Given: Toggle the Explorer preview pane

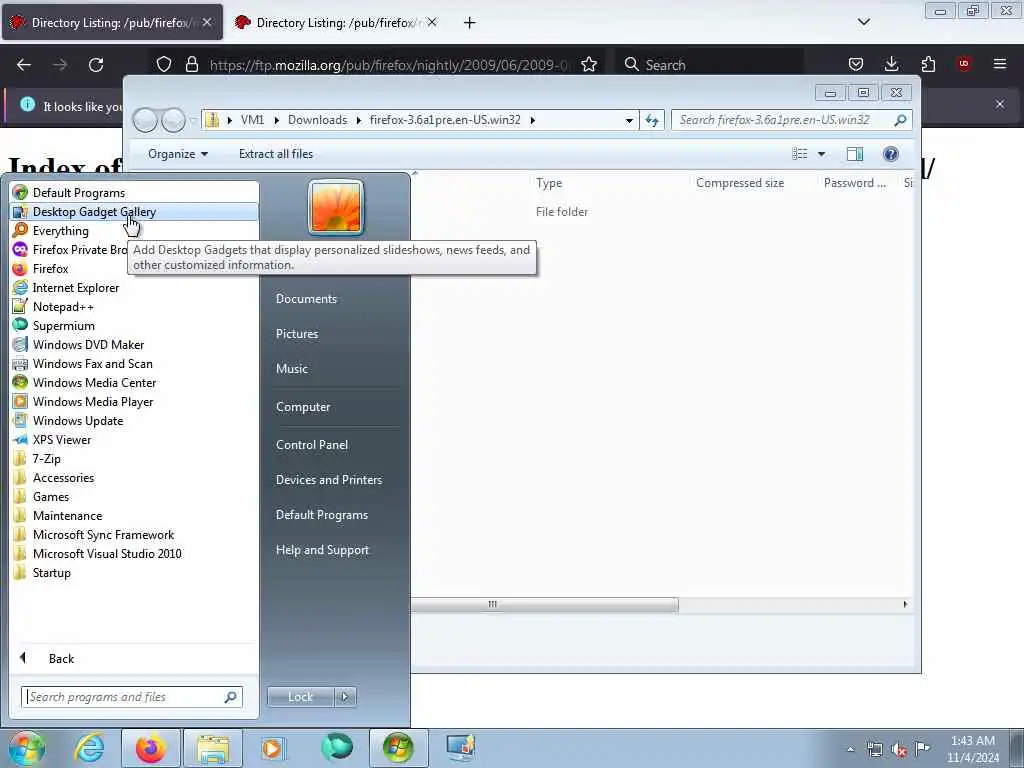Looking at the screenshot, I should tap(855, 154).
